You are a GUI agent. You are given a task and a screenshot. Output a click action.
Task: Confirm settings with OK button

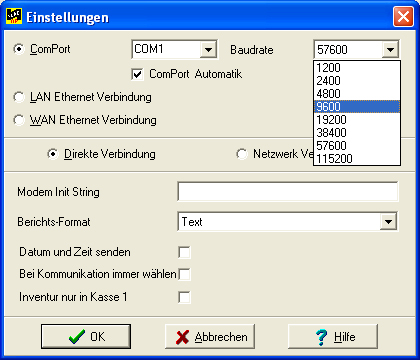tap(86, 337)
